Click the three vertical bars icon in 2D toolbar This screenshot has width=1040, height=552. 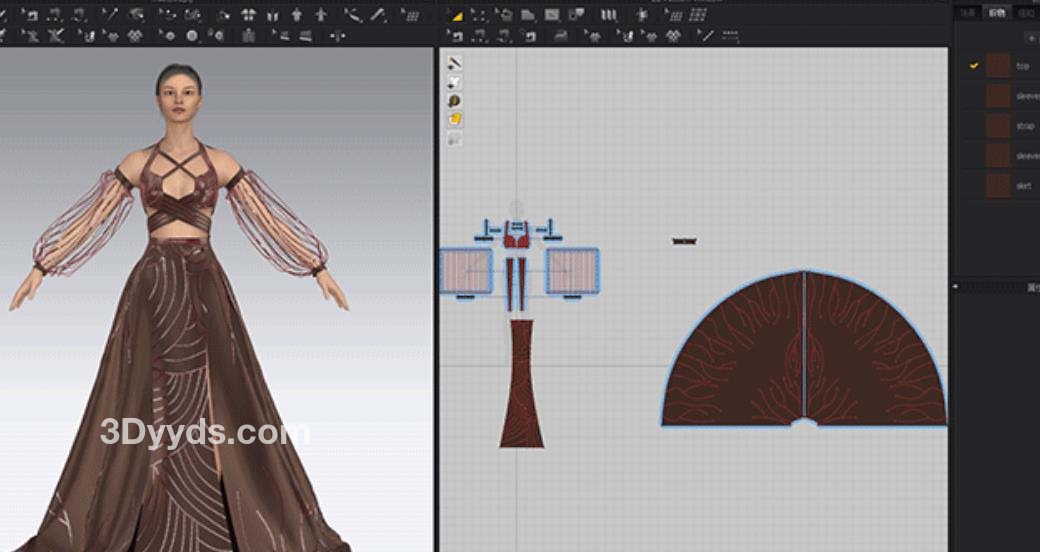[x=608, y=15]
